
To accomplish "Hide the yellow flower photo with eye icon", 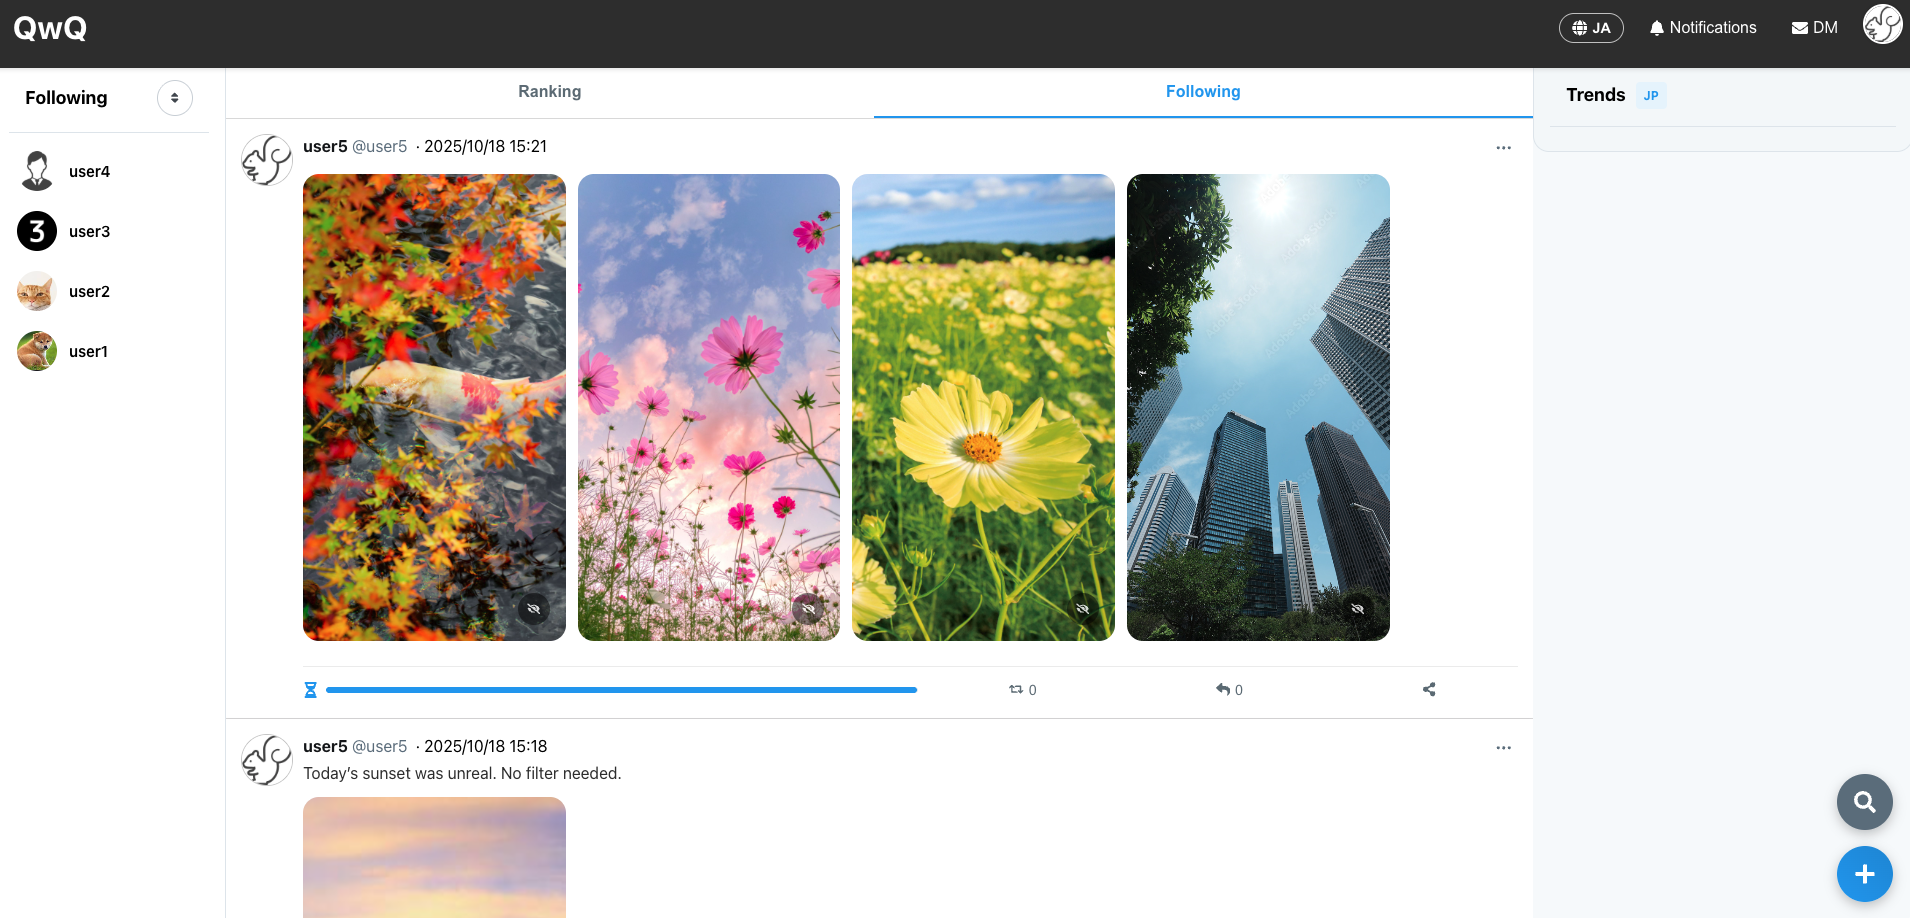I will click(1082, 608).
